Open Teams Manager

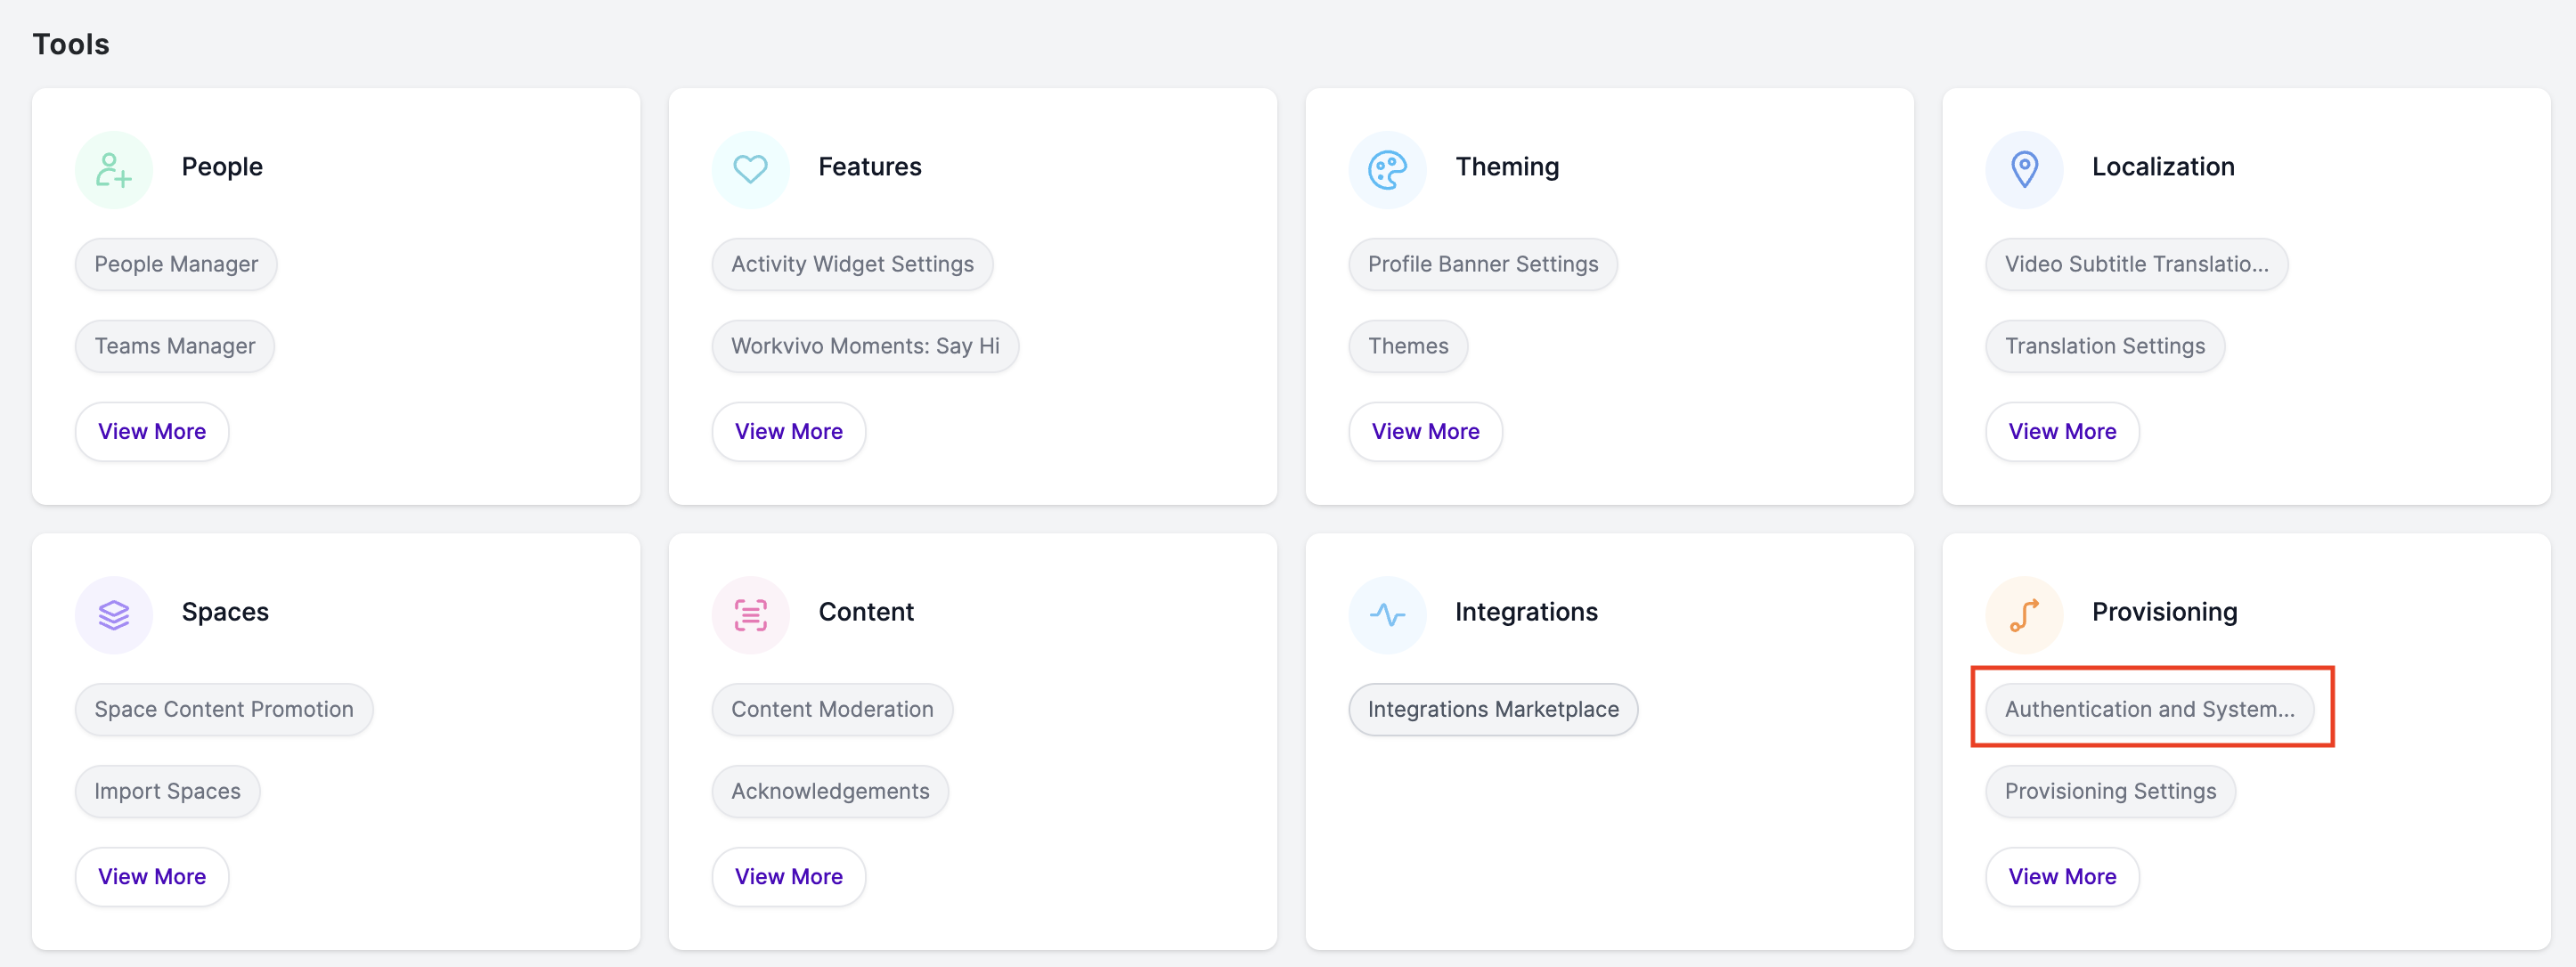tap(175, 346)
